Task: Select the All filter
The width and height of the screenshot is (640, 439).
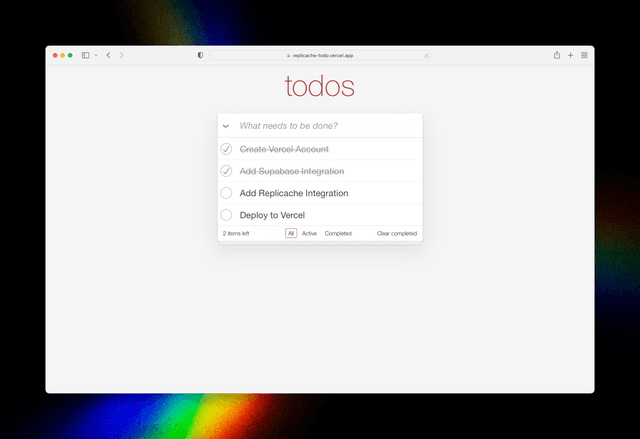Action: click(291, 233)
